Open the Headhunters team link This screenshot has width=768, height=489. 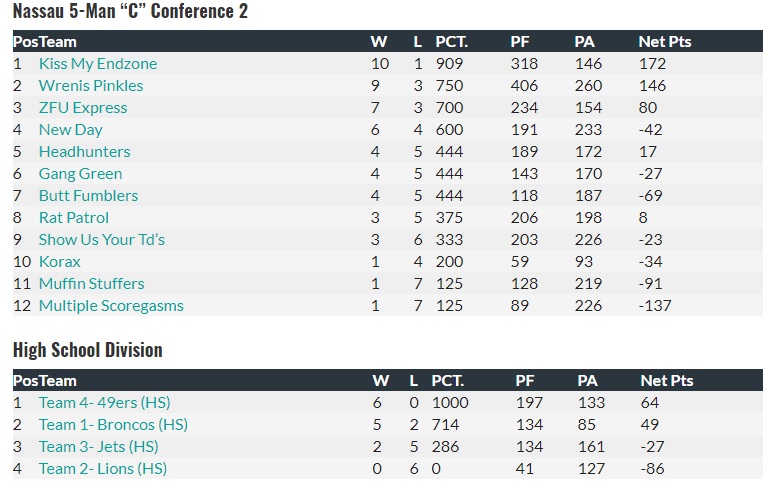click(84, 152)
